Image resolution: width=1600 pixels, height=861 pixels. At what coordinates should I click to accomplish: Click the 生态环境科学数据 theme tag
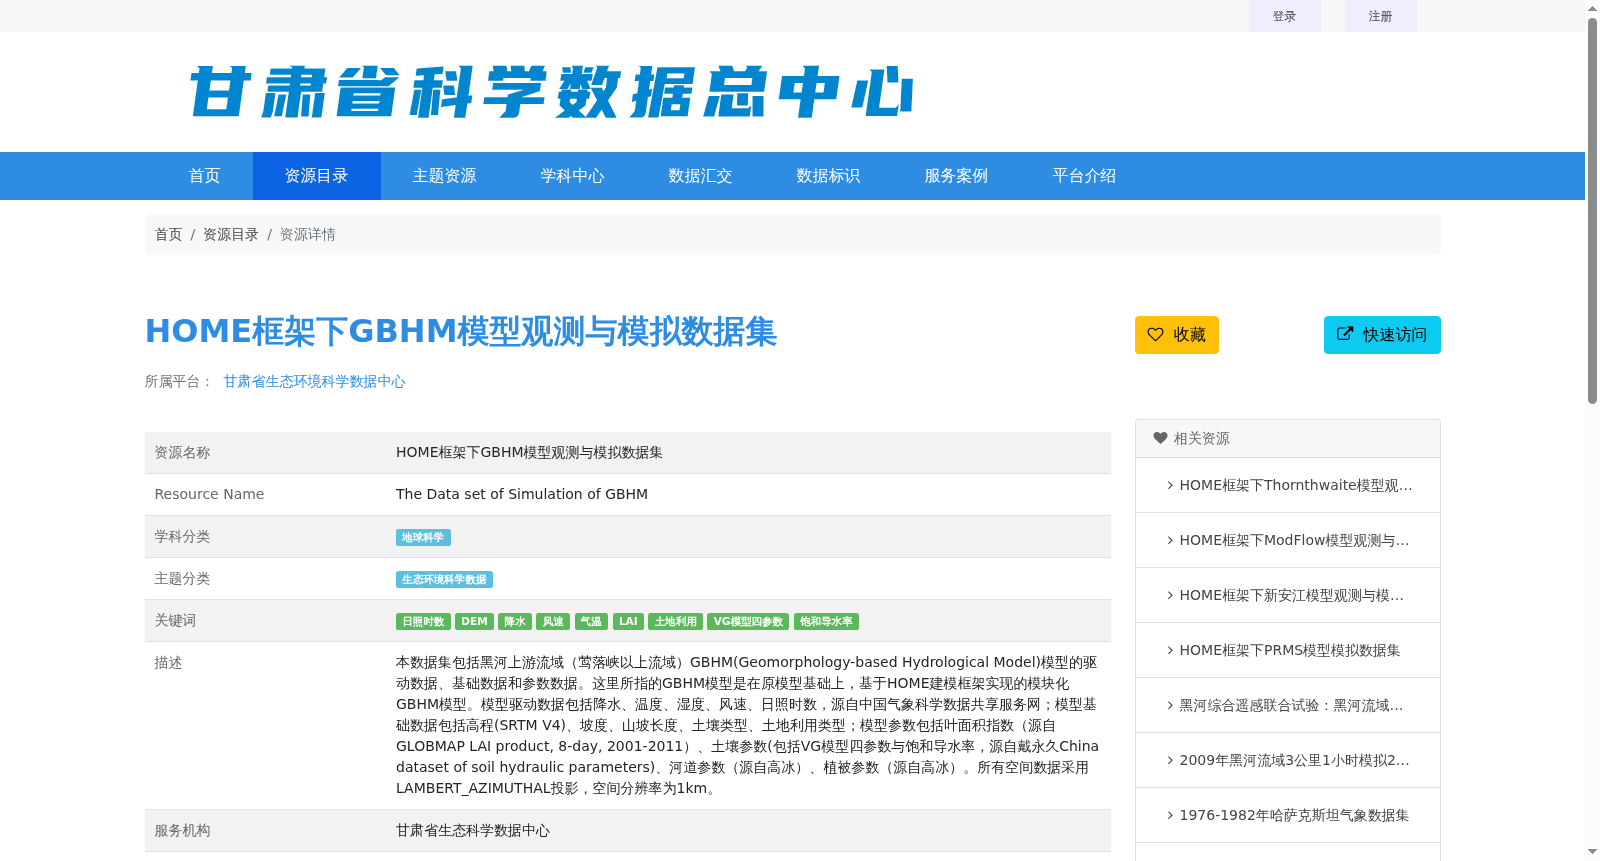tap(444, 579)
